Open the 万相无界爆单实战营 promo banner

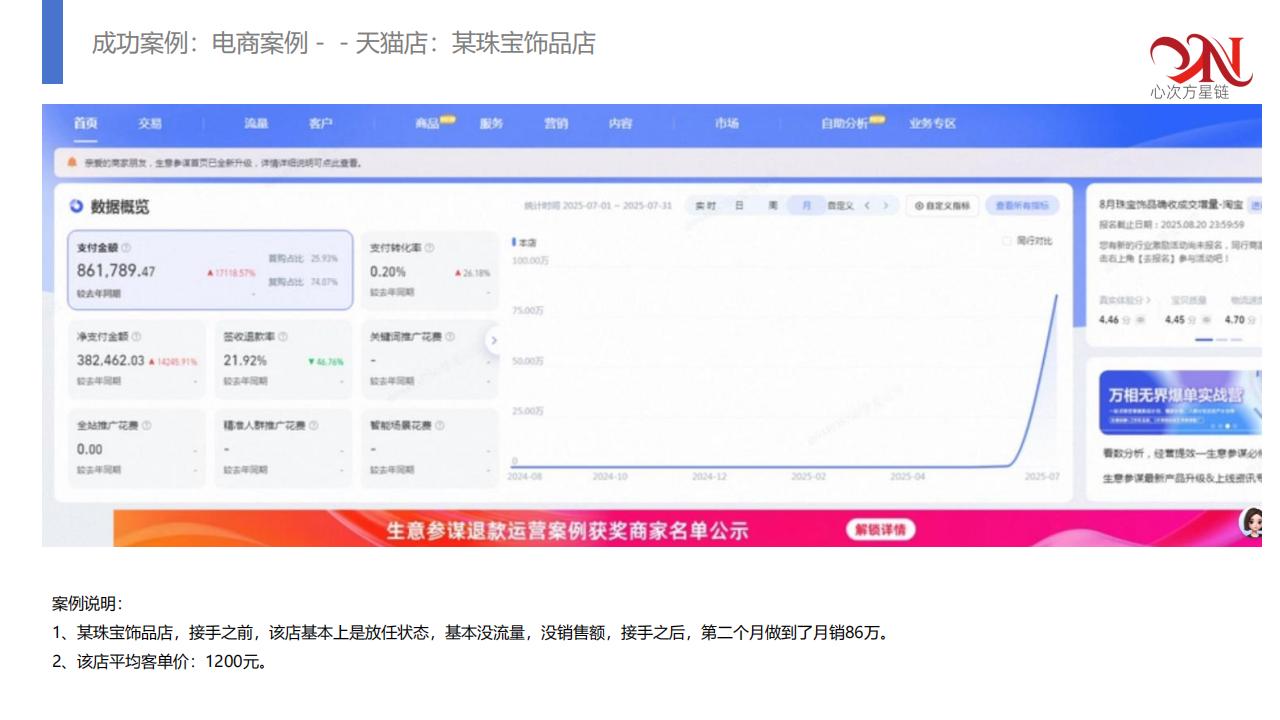[x=1177, y=402]
